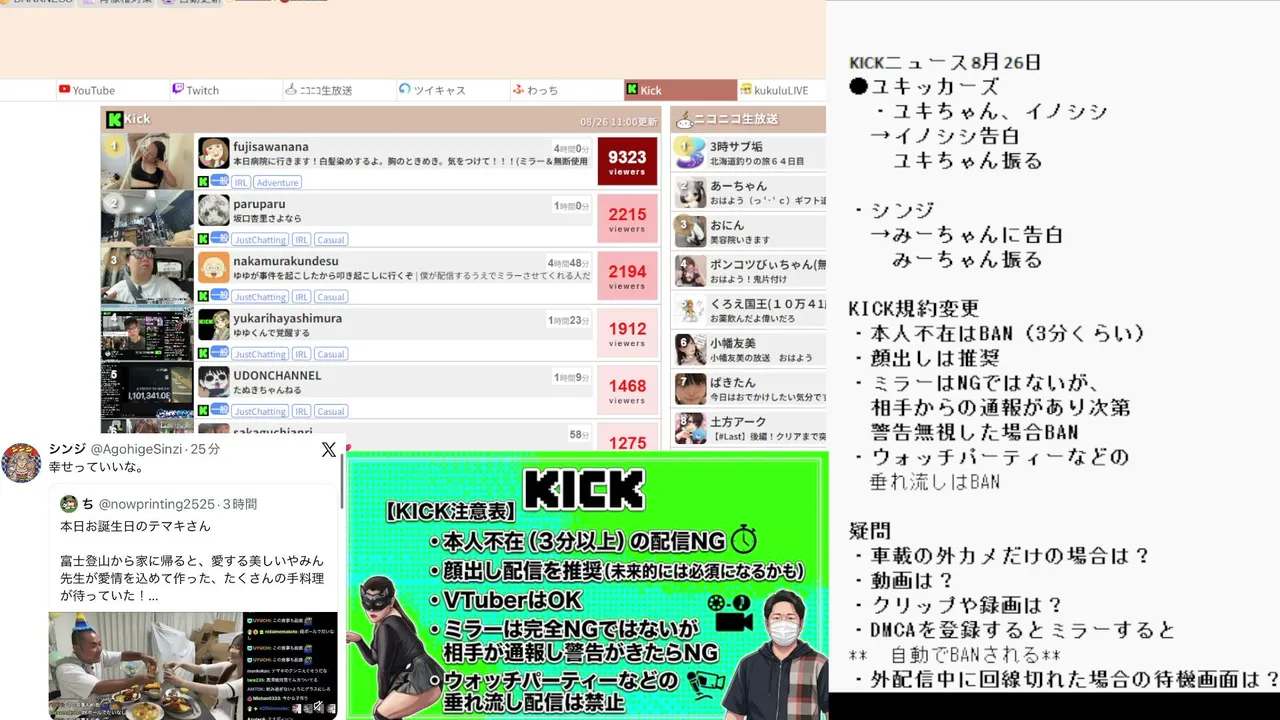Click the @nowprinting2525 handle in quoted tweet
This screenshot has height=720, width=1280.
158,504
